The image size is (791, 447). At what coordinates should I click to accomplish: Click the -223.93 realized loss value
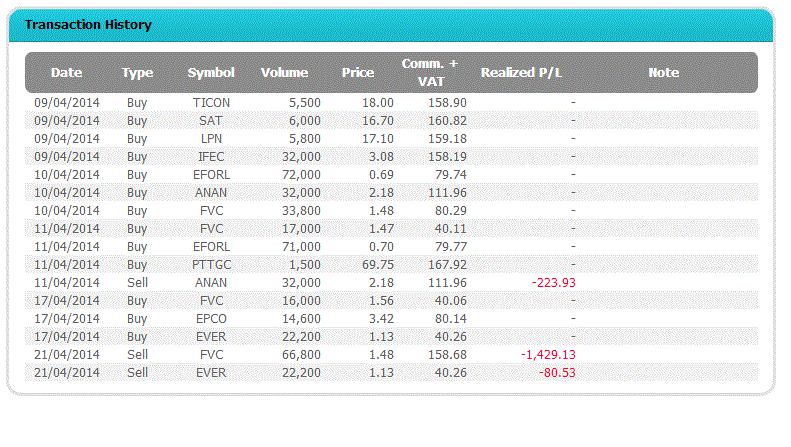tap(551, 282)
